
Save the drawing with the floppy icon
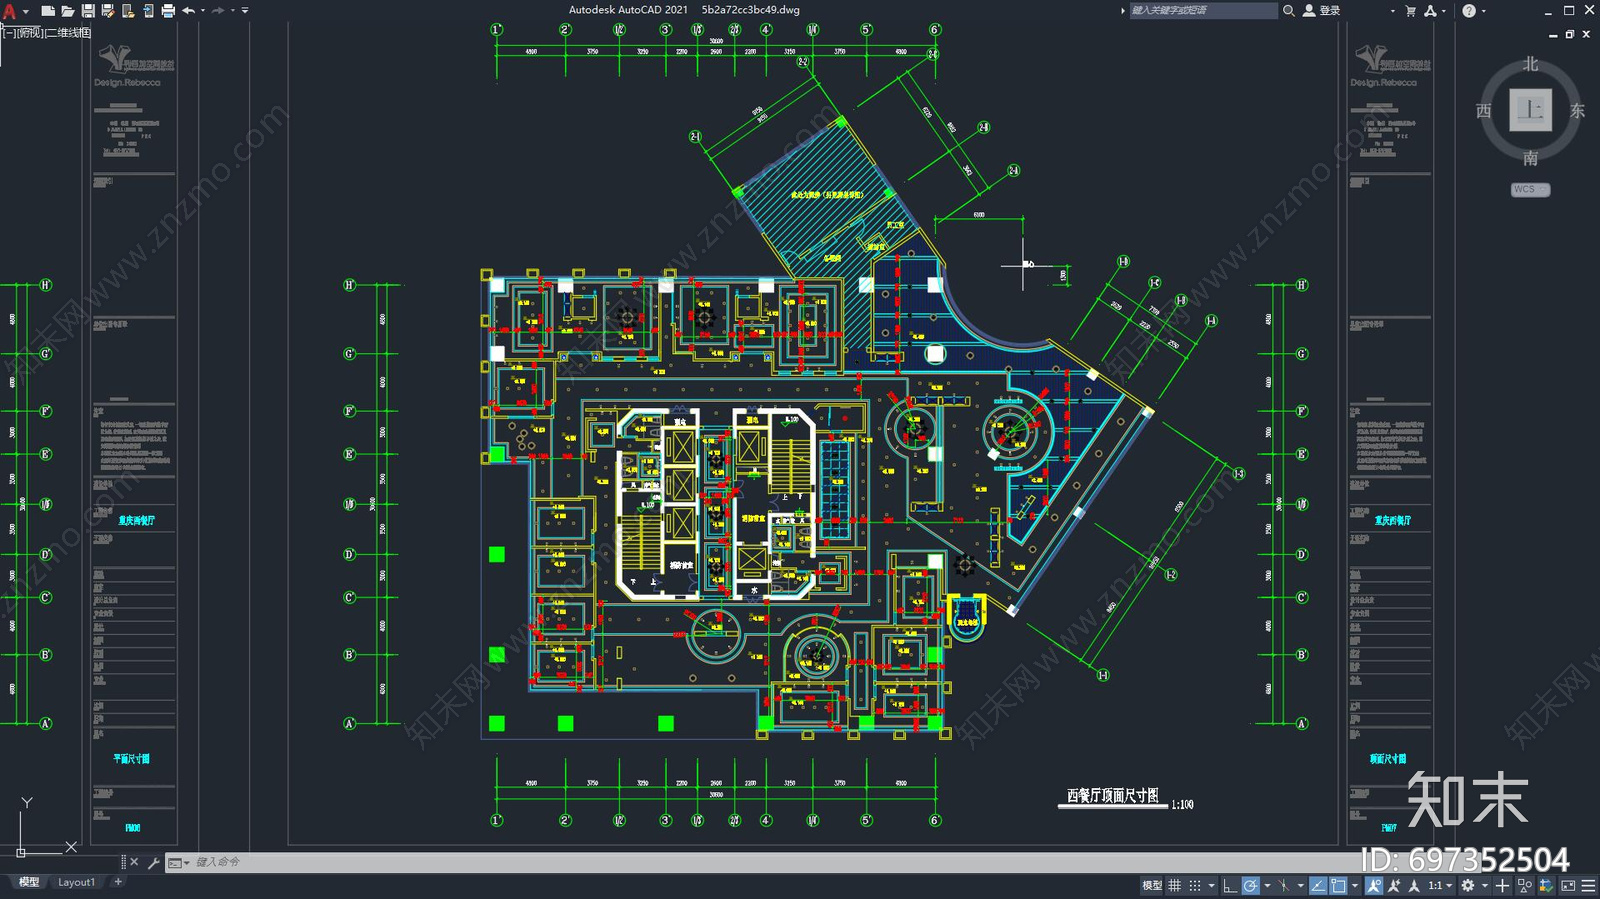pyautogui.click(x=88, y=11)
